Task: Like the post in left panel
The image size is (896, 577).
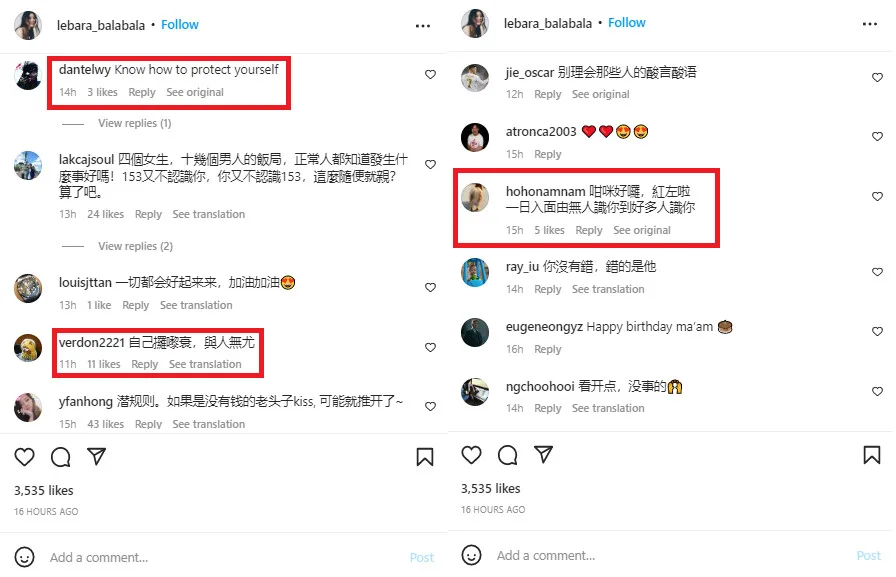Action: [25, 457]
